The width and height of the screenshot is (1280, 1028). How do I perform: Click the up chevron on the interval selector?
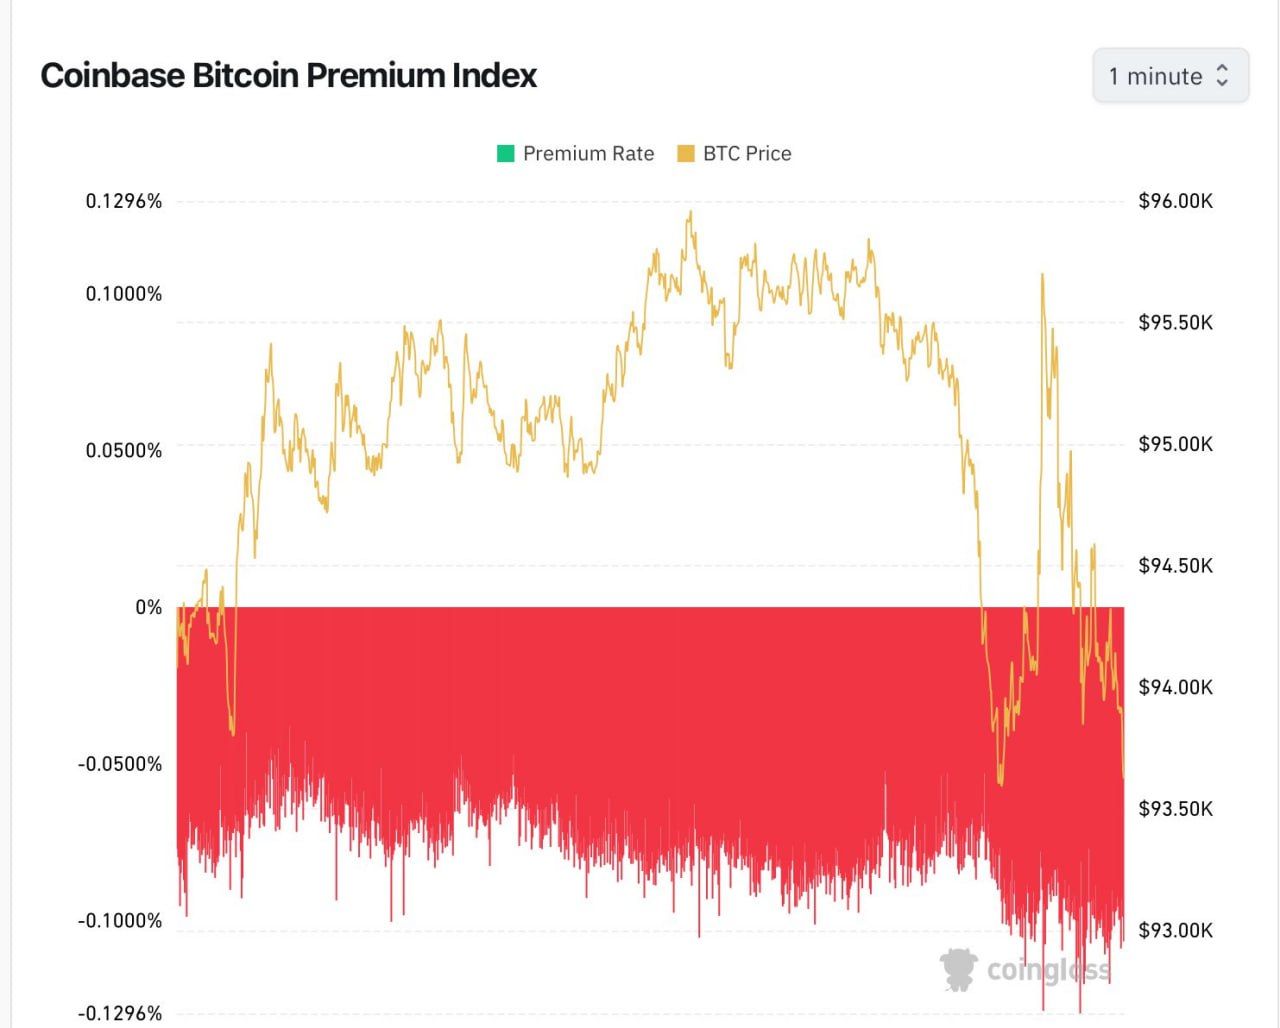(x=1222, y=69)
